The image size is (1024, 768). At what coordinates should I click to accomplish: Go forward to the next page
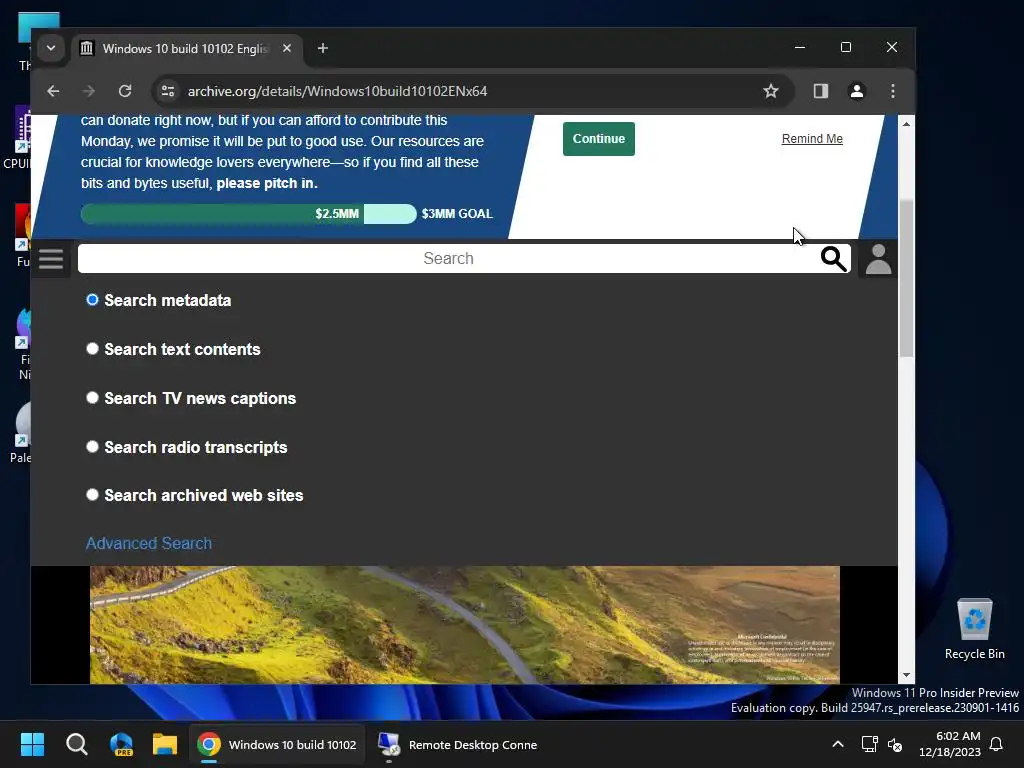(x=89, y=91)
